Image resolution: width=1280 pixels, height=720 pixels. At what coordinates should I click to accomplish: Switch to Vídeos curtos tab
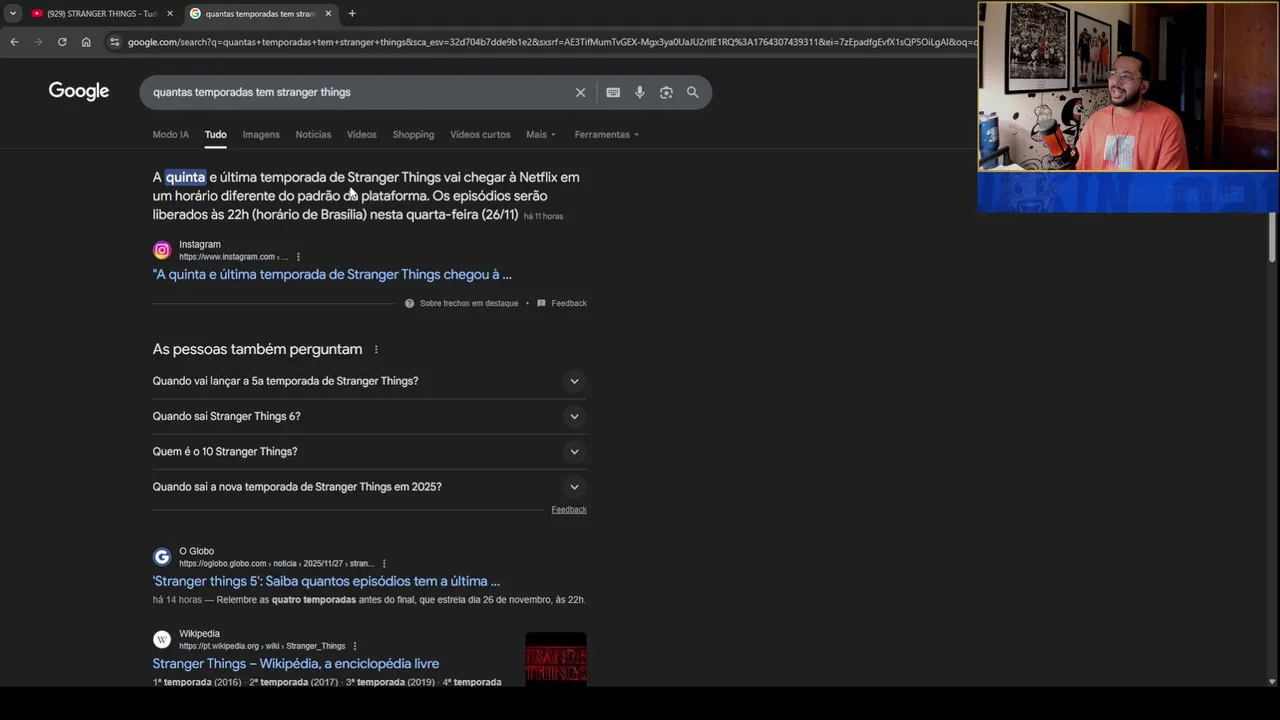point(480,134)
